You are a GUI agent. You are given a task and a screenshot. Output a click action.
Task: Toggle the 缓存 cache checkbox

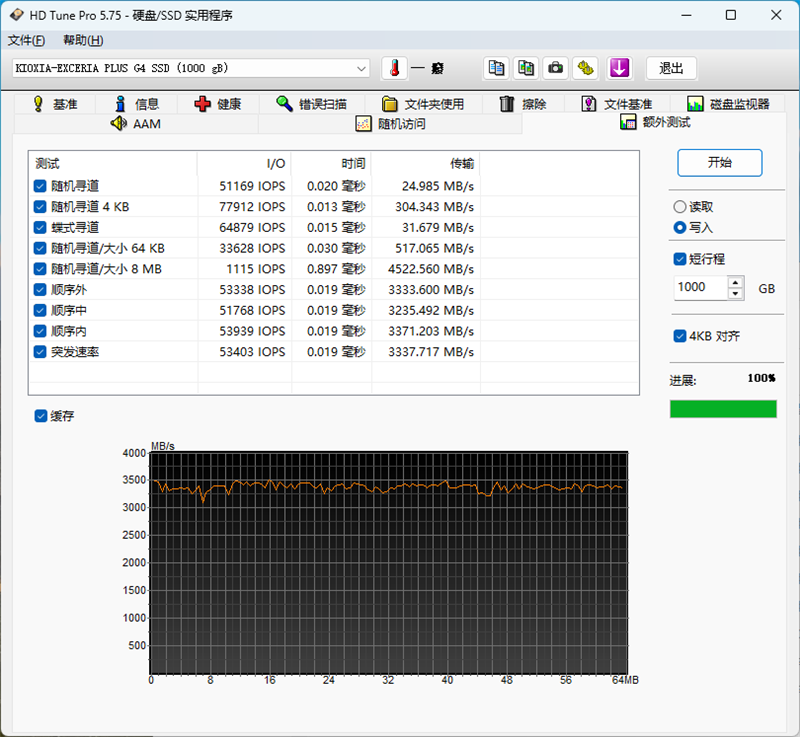41,416
